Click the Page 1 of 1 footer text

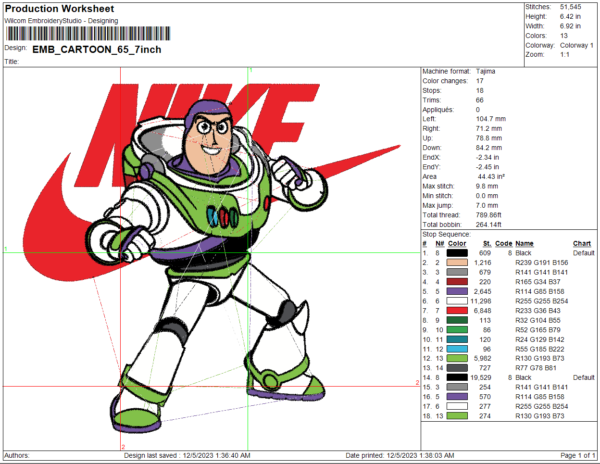tap(578, 456)
